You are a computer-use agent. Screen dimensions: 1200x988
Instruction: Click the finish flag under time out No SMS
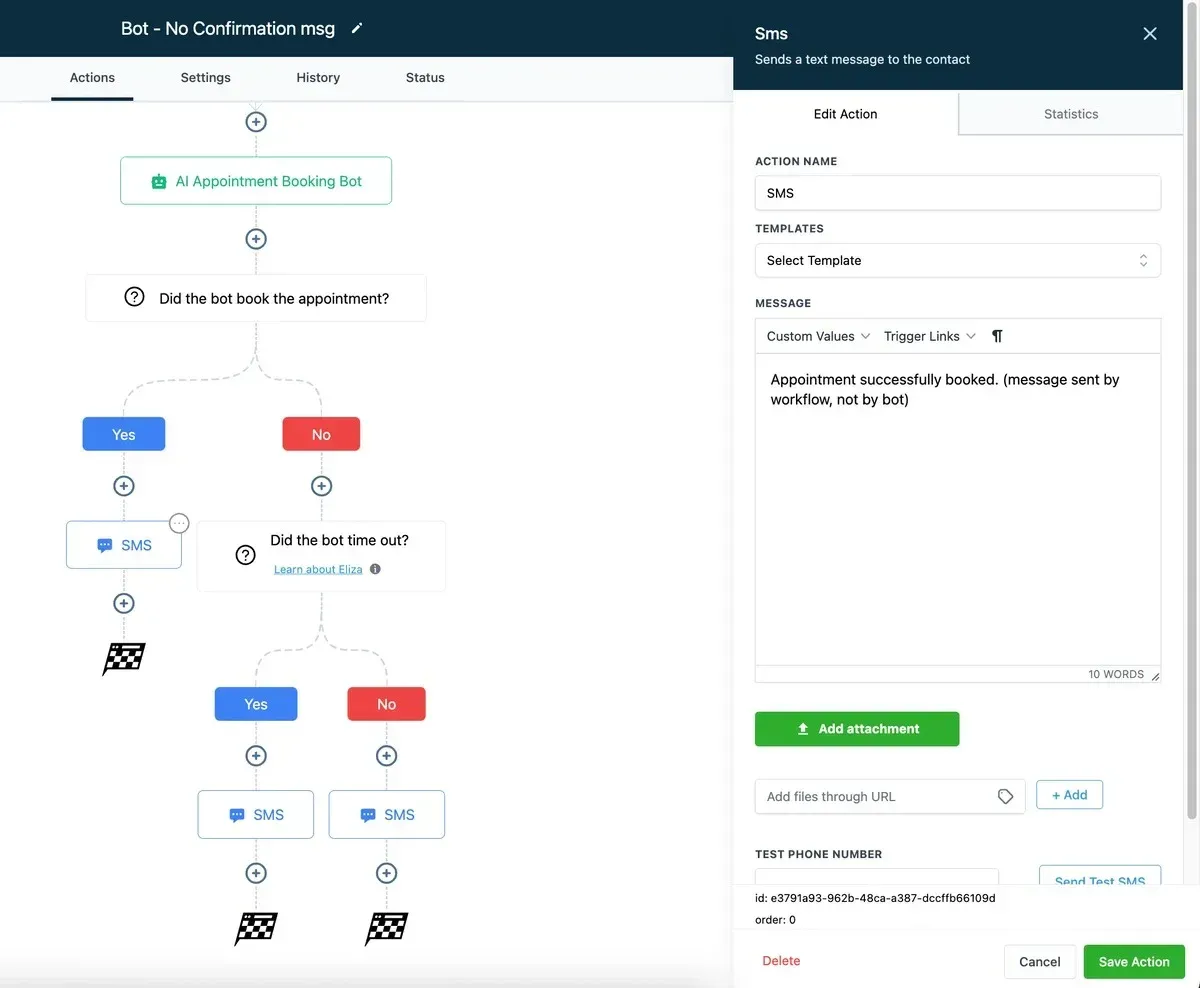click(386, 929)
